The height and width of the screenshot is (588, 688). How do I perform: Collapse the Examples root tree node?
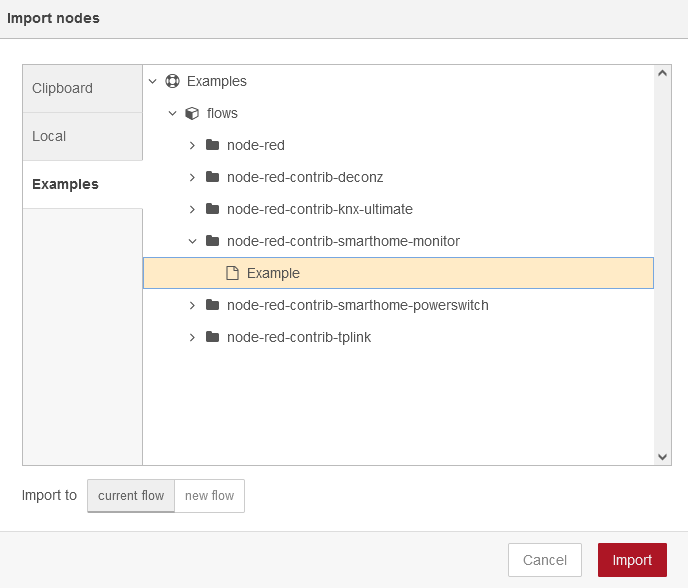click(x=152, y=81)
